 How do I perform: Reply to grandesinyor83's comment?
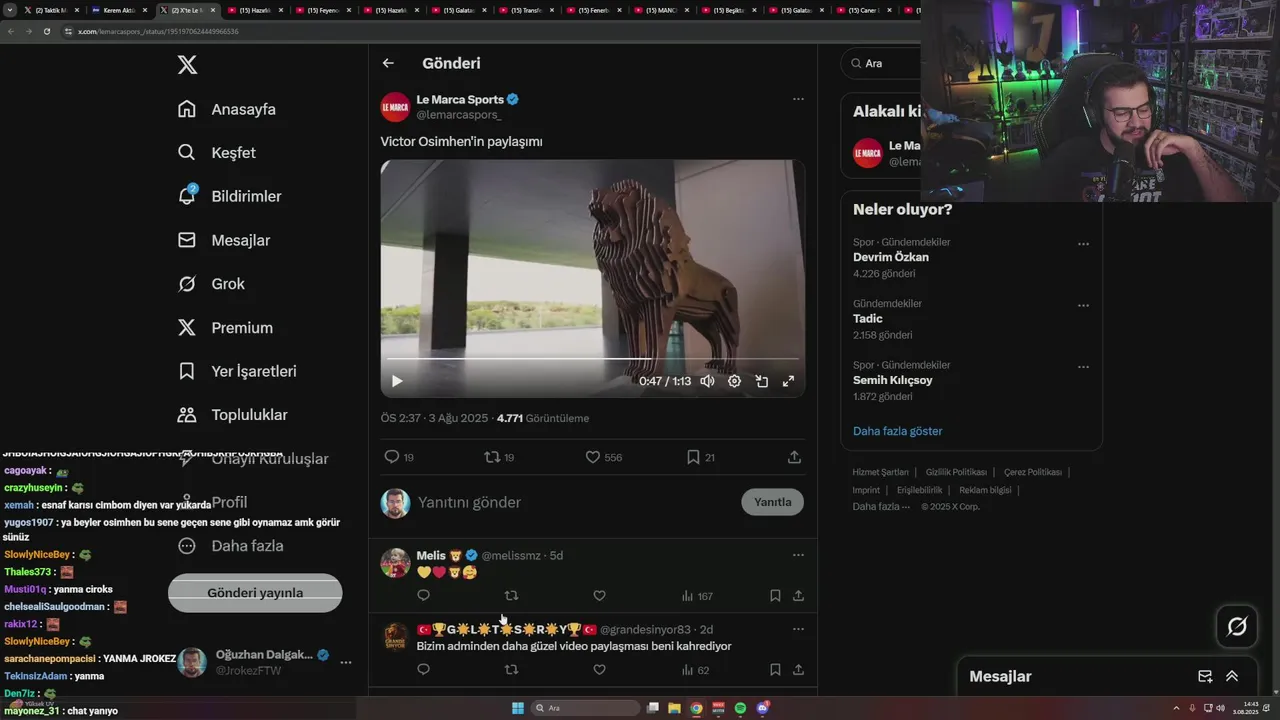point(423,670)
